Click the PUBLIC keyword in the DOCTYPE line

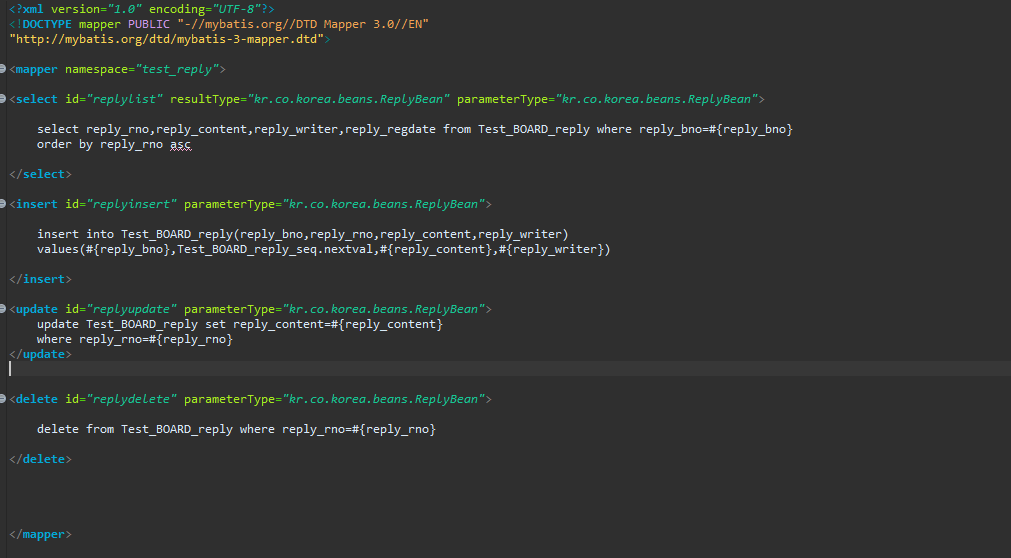(149, 24)
